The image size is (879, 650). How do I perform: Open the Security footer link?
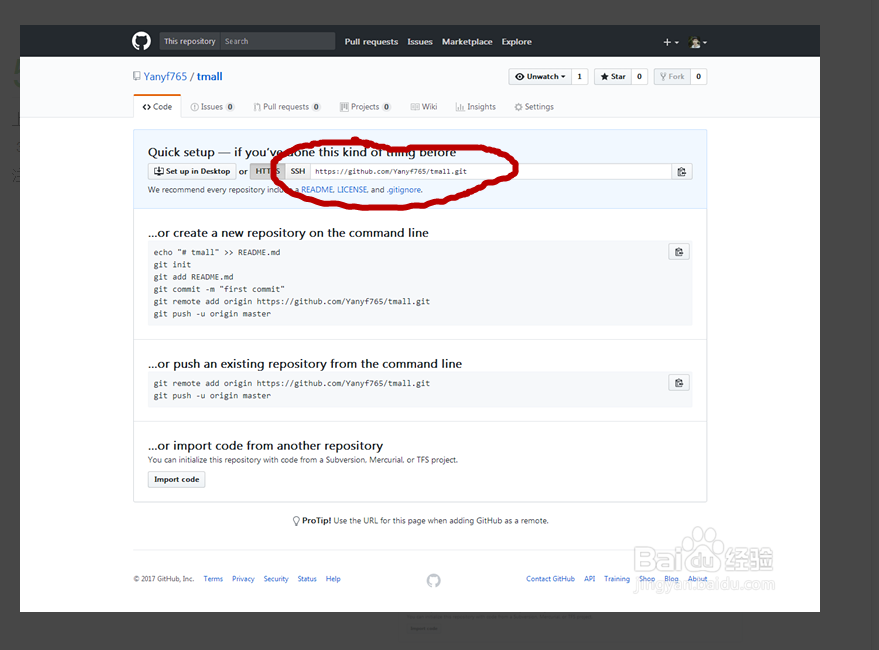click(276, 579)
